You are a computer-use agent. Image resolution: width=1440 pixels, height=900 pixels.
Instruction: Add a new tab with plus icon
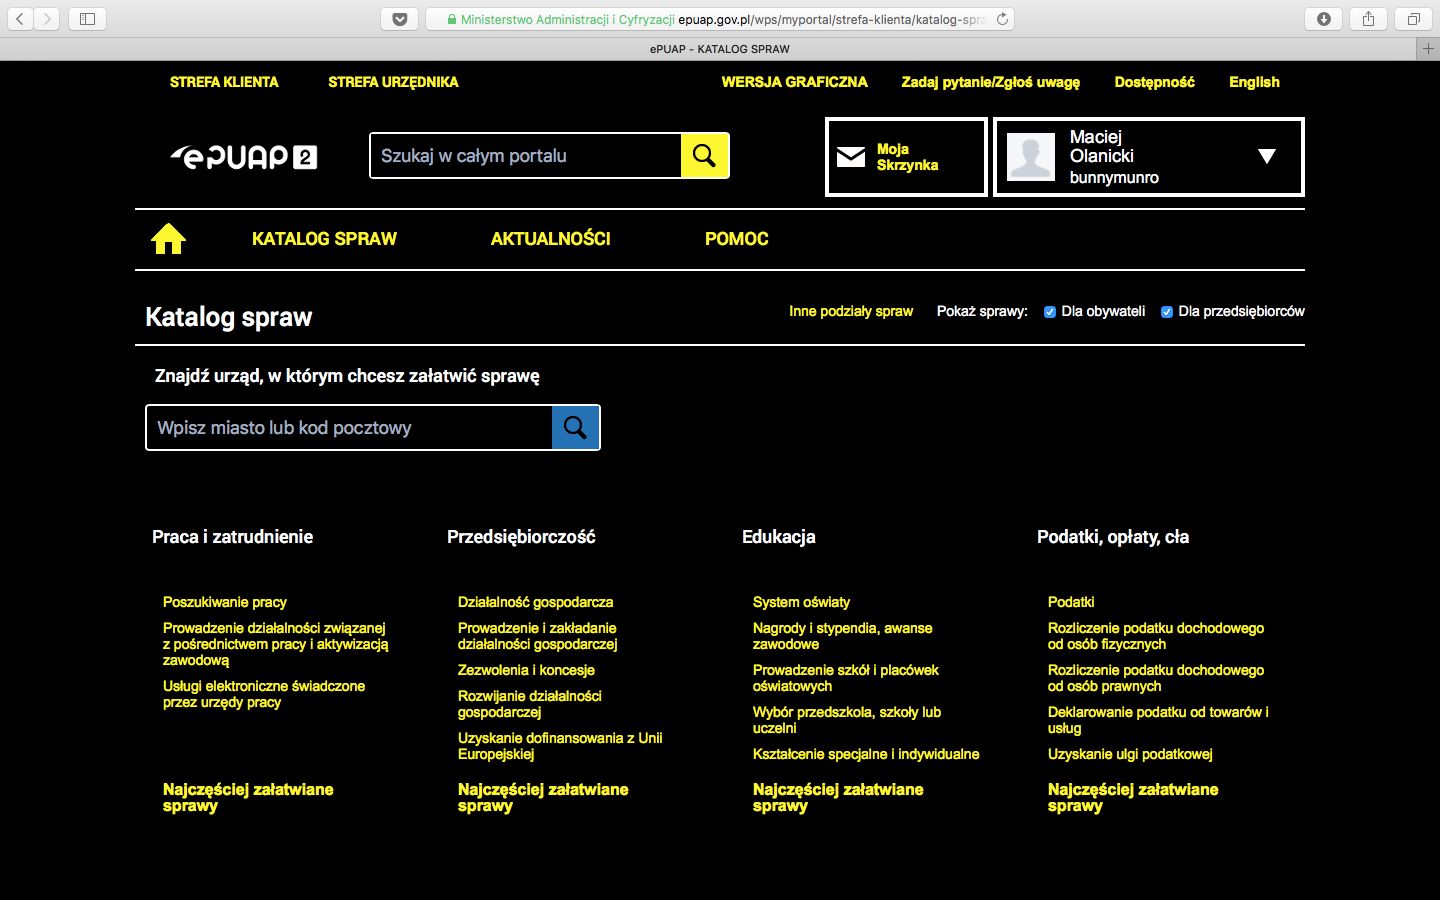click(1428, 48)
